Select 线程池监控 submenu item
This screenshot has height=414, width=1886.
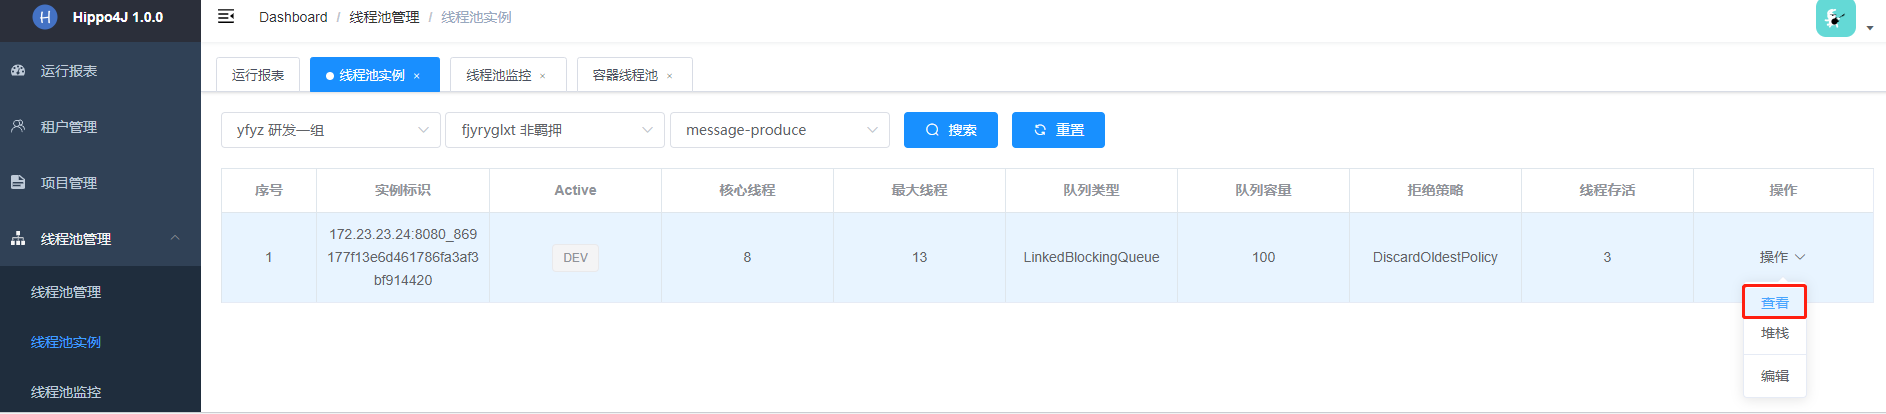tap(100, 390)
